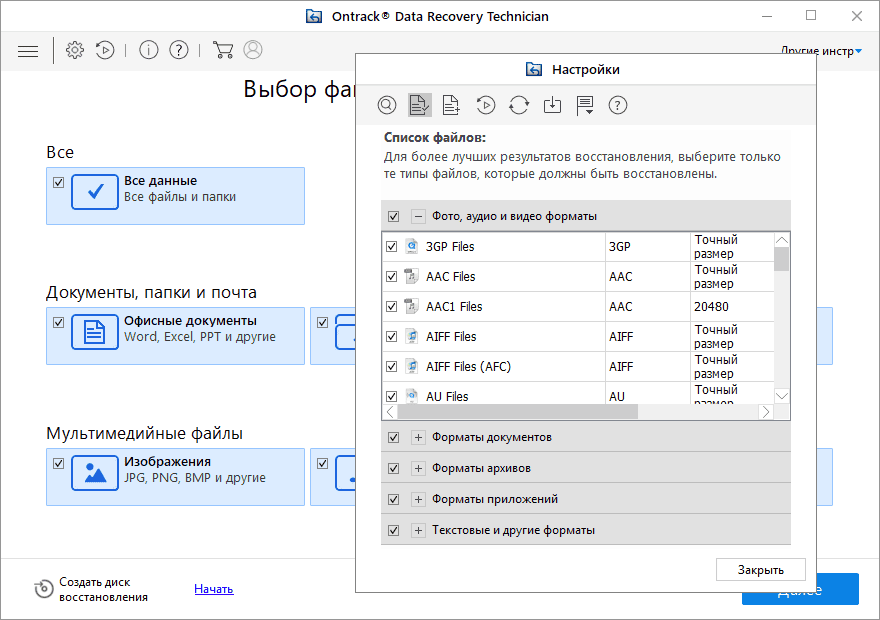
Task: Open the user account icon
Action: tap(253, 50)
